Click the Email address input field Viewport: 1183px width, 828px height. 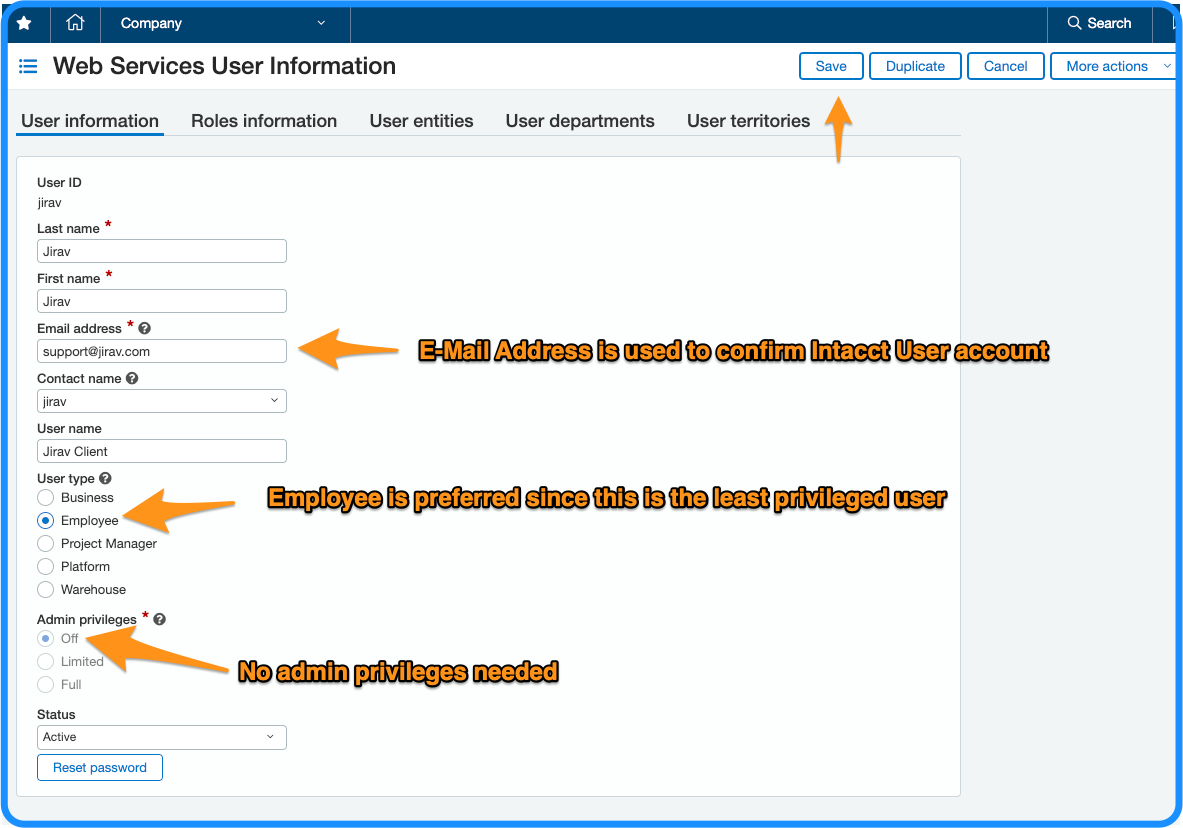pyautogui.click(x=161, y=351)
